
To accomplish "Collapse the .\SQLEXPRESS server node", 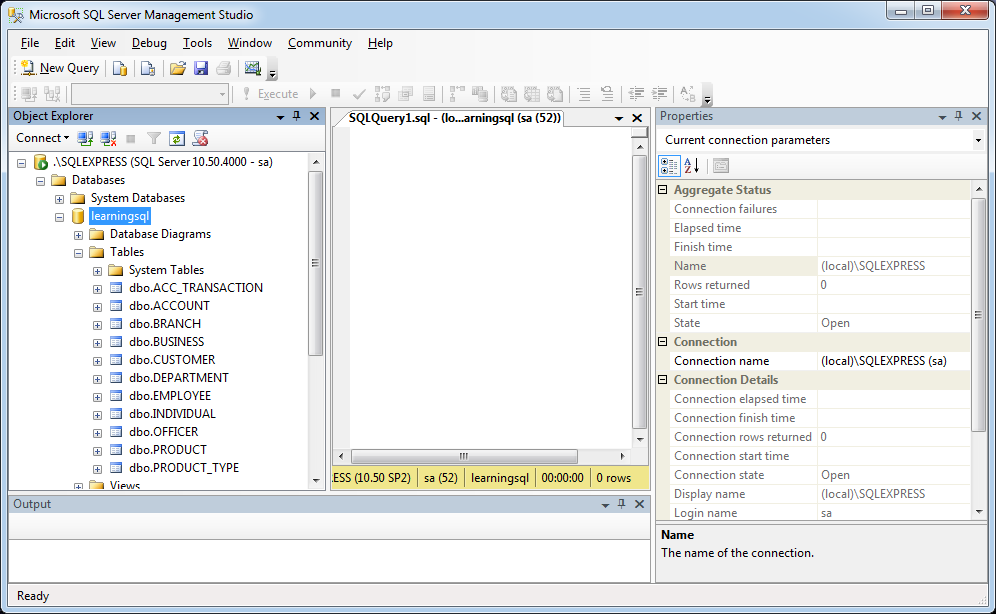I will coord(22,163).
